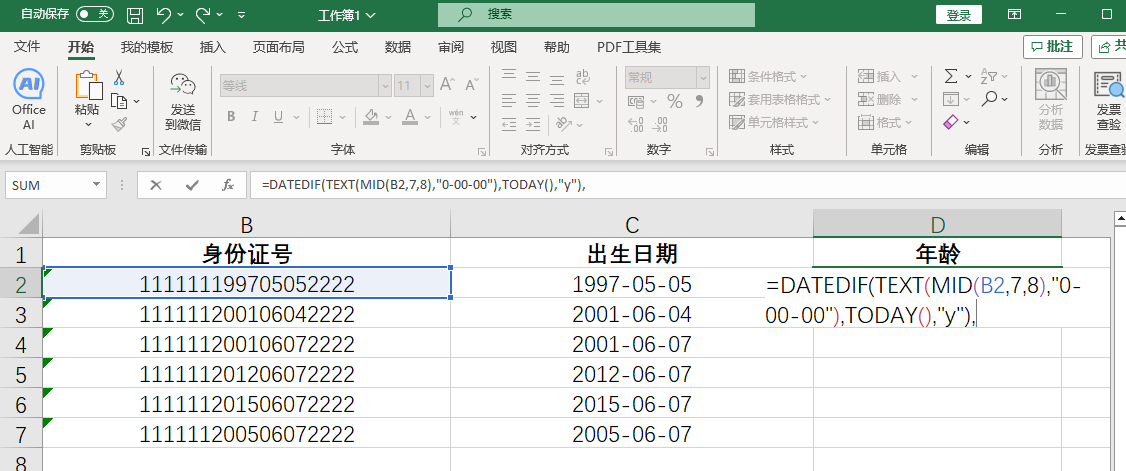Click the Wrap Text icon

[x=582, y=76]
